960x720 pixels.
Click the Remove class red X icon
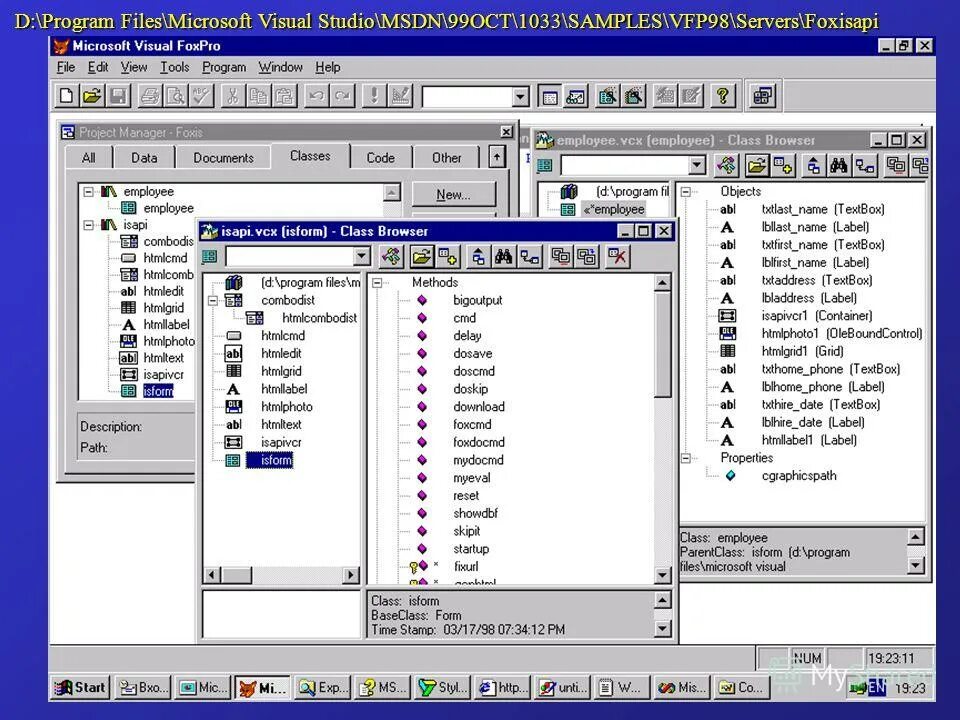(617, 256)
